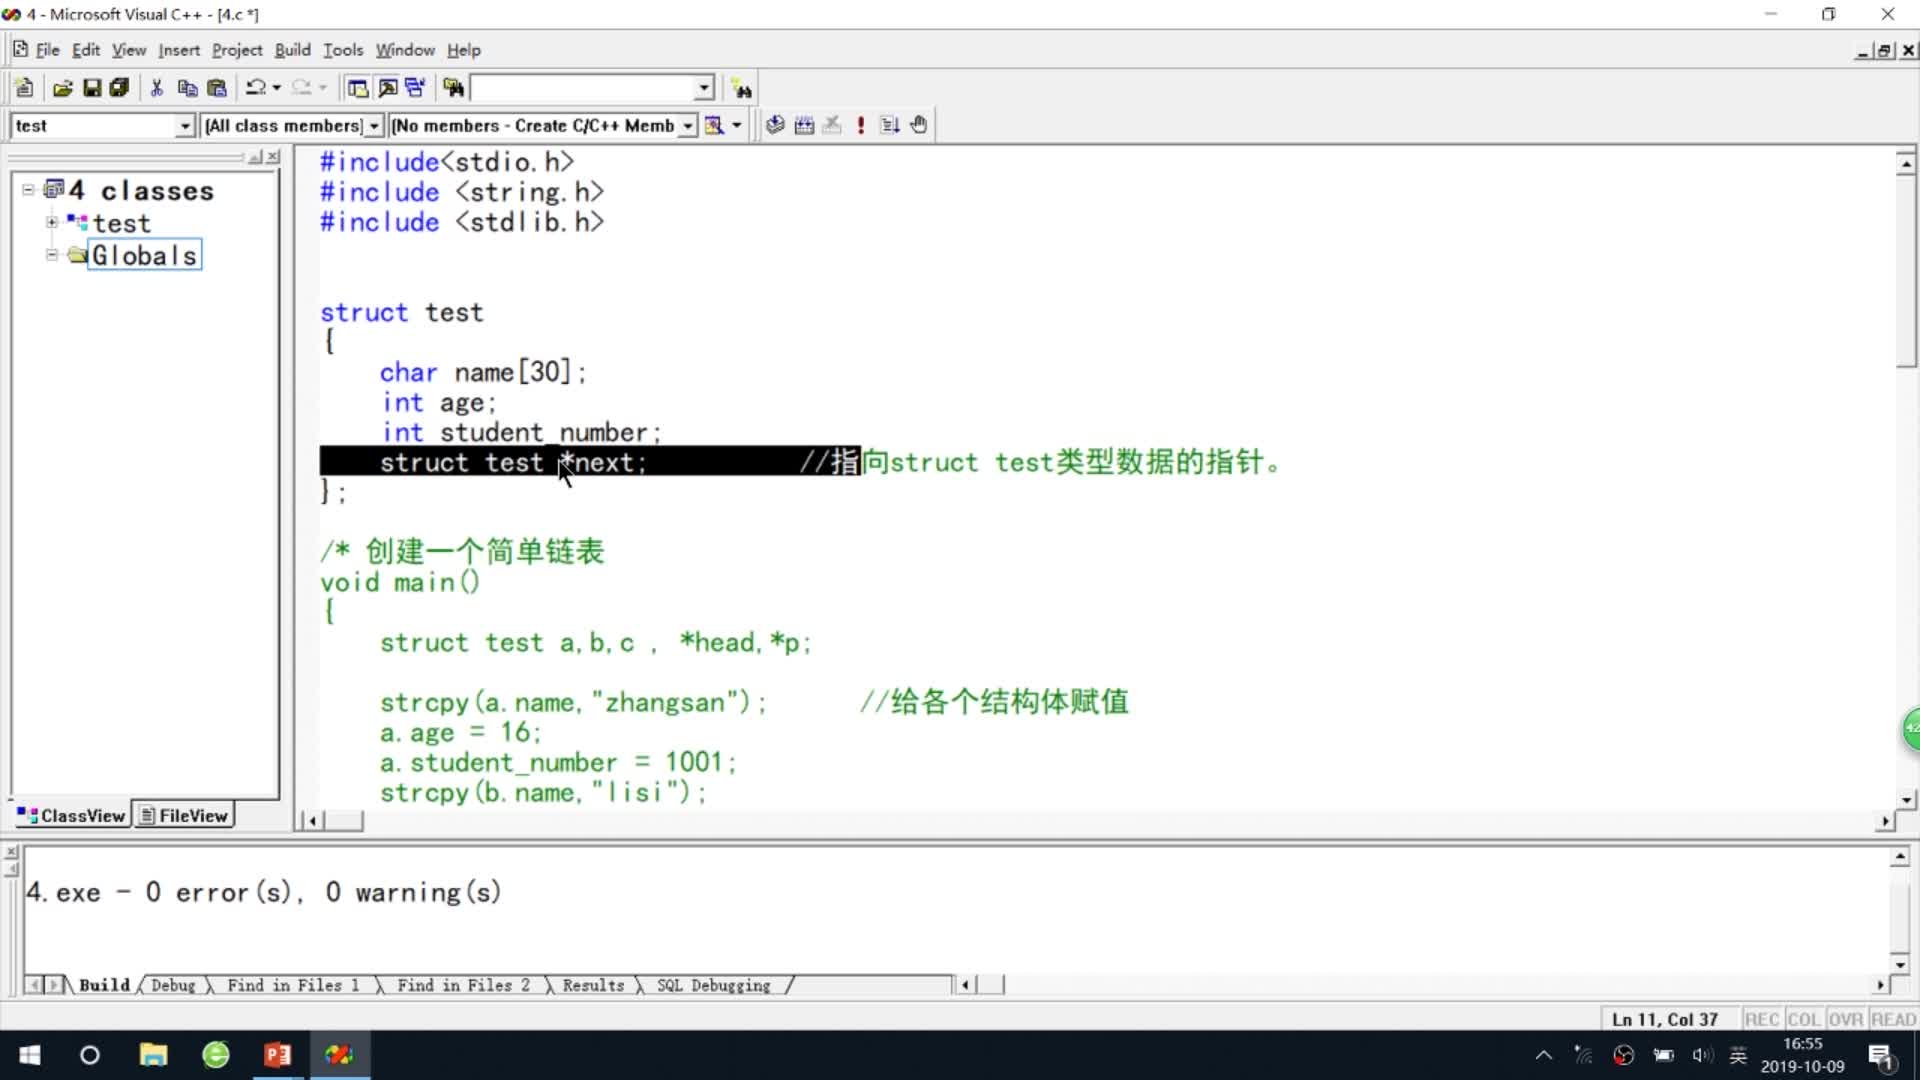The image size is (1920, 1080).
Task: Open the test class combo box dropdown
Action: (x=185, y=126)
